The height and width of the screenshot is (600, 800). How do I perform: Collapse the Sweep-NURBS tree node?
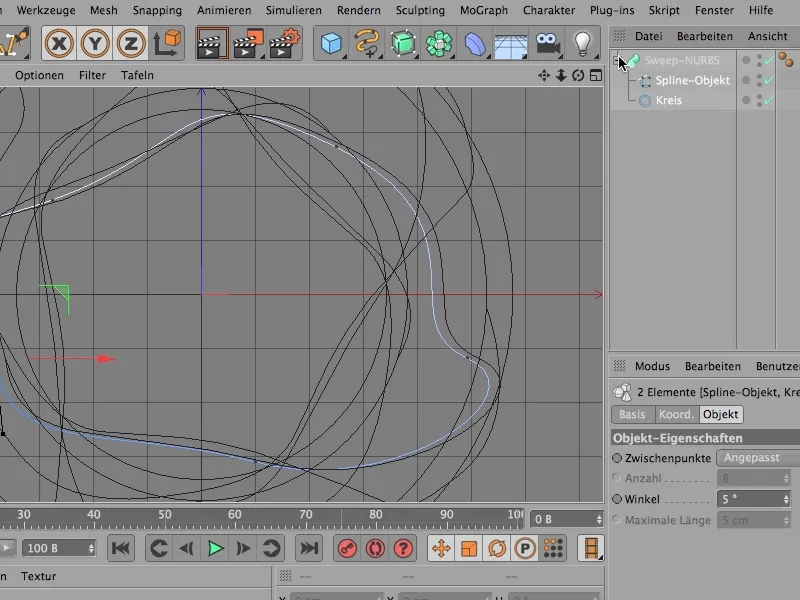(x=616, y=60)
